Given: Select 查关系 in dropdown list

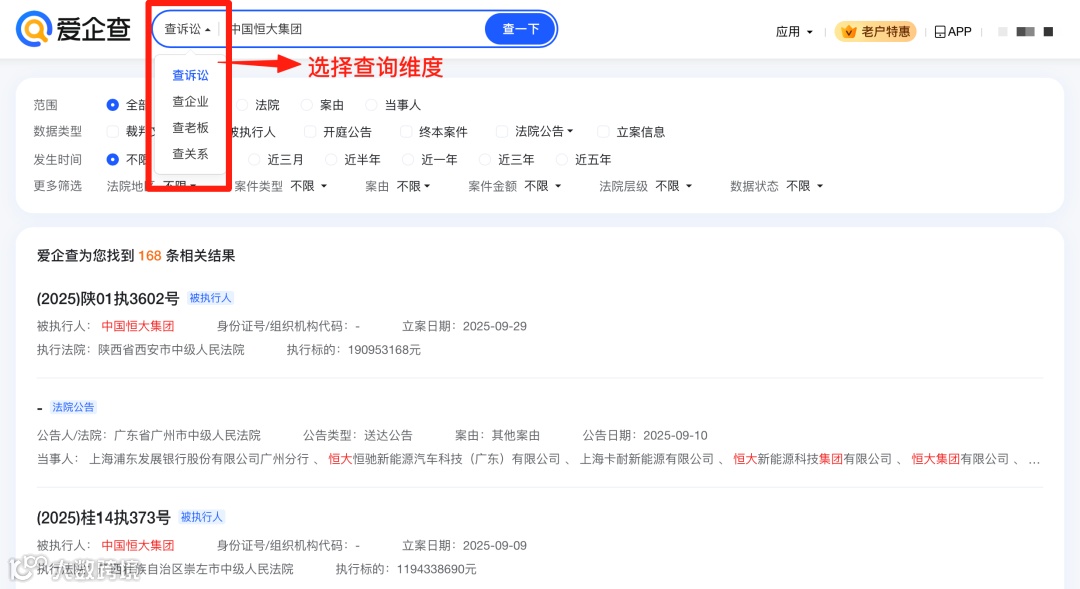Looking at the screenshot, I should 190,154.
